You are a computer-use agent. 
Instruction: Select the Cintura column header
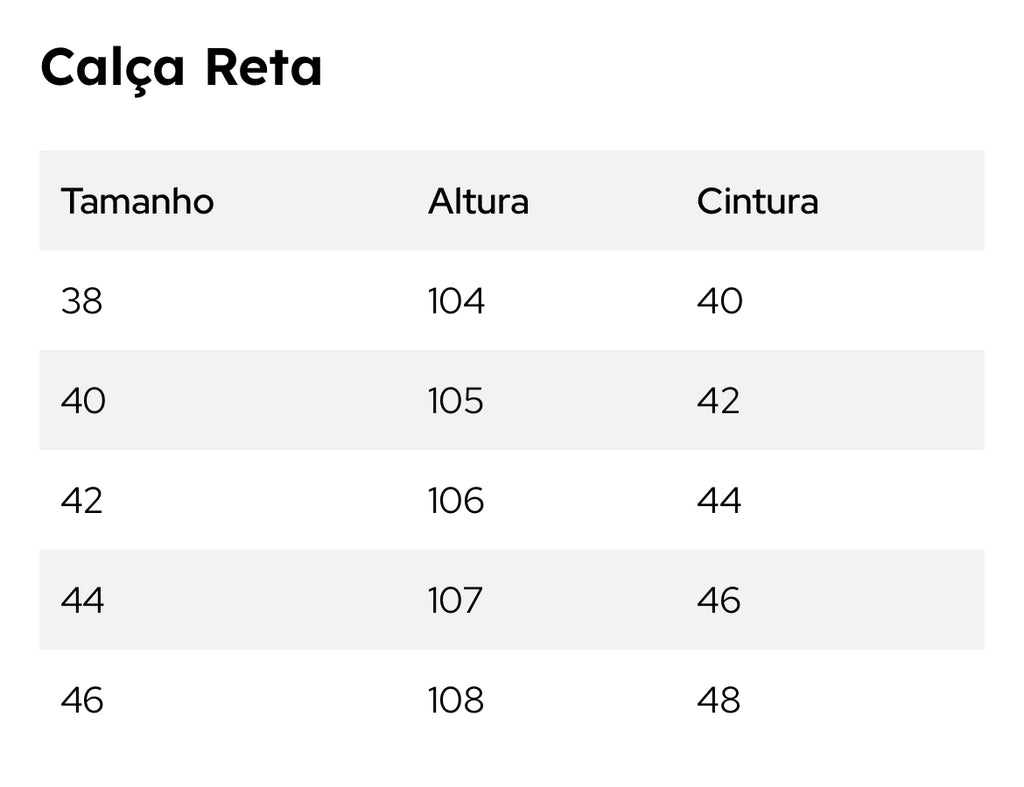[757, 201]
